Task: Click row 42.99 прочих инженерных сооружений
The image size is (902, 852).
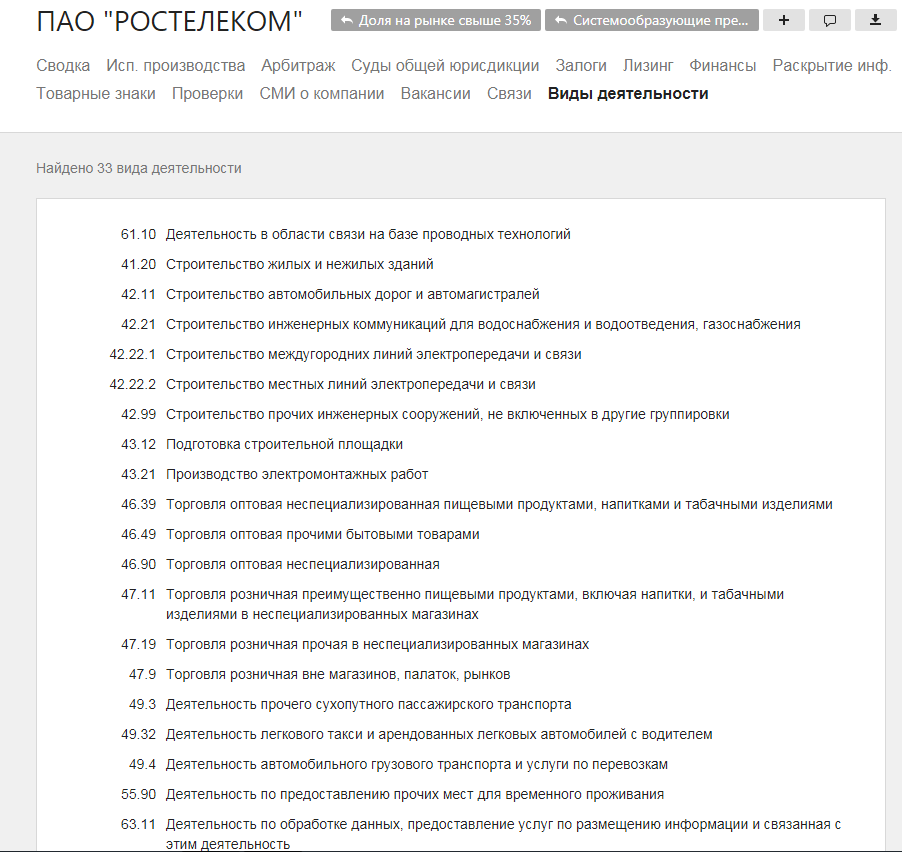Action: [x=425, y=414]
